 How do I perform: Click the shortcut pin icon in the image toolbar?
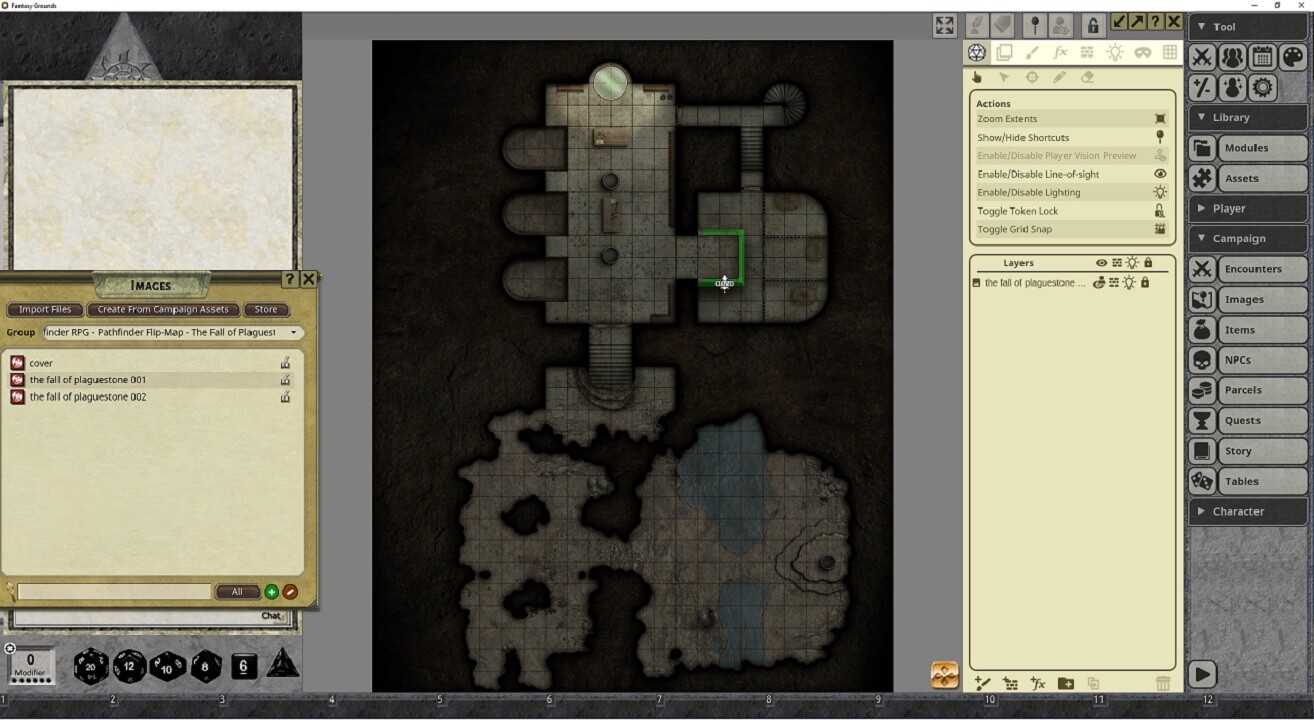point(1035,25)
